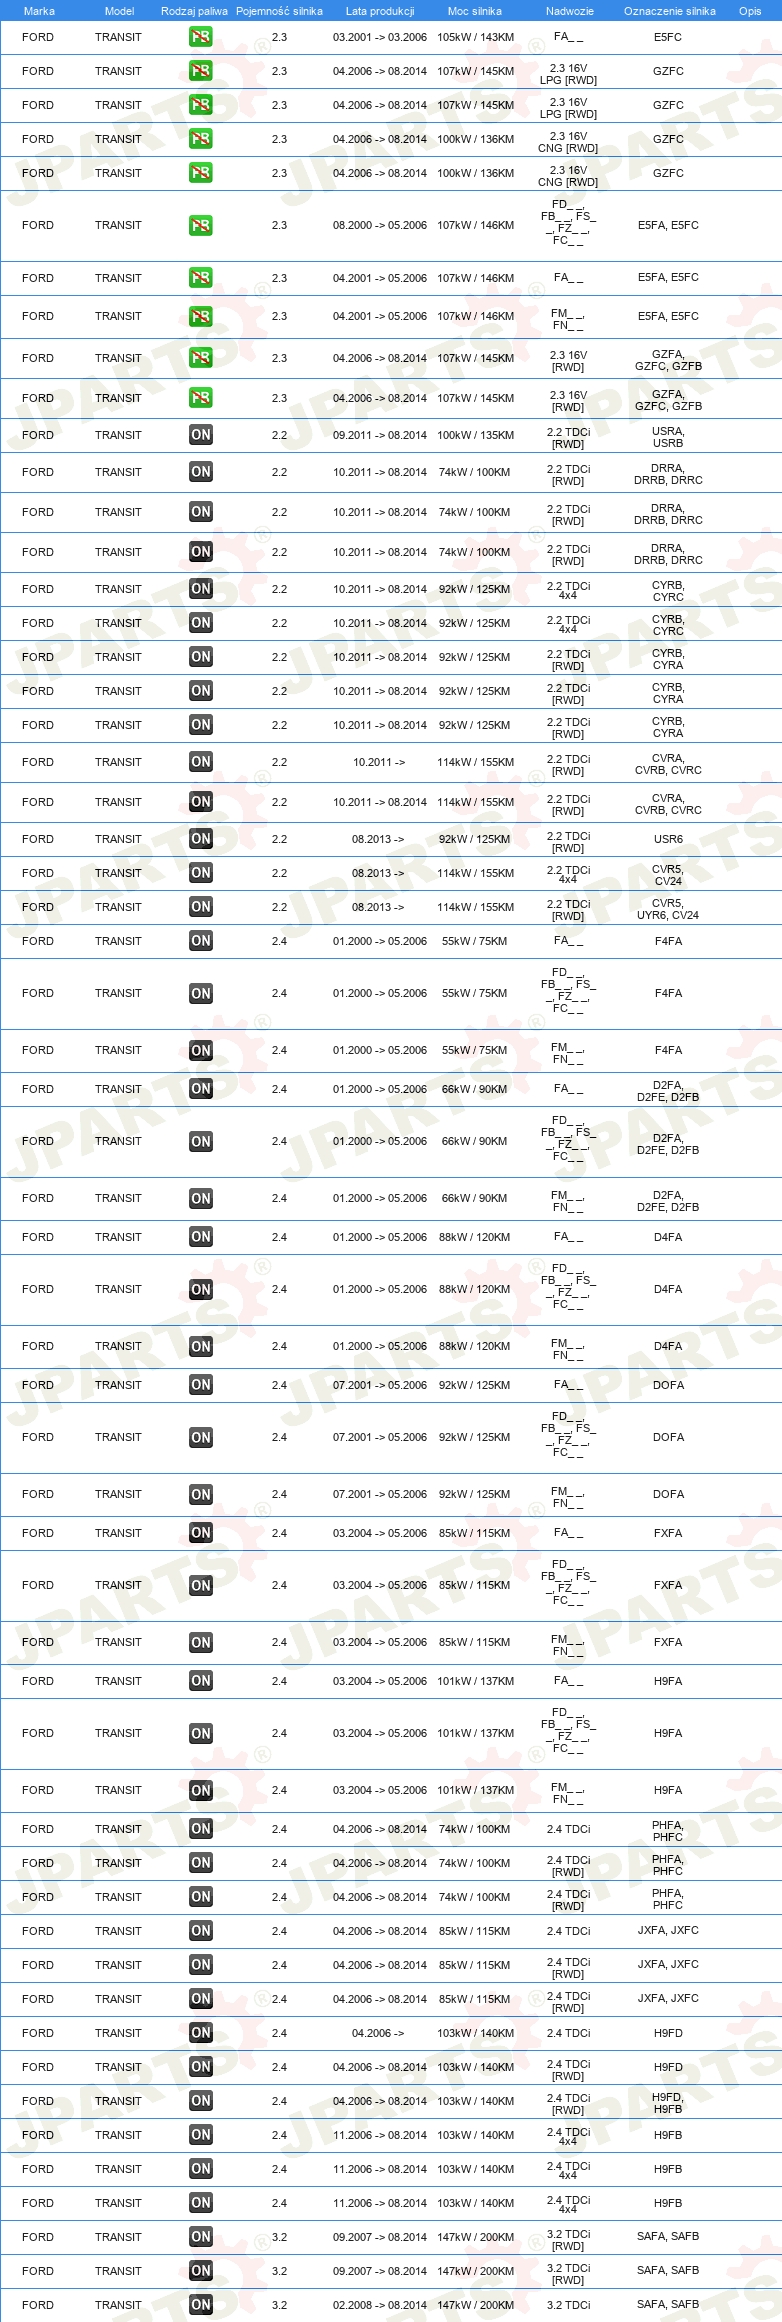Image resolution: width=782 pixels, height=2322 pixels.
Task: Click the ON icon in the 66kW / 90KM FA_ _ row
Action: click(x=201, y=1089)
